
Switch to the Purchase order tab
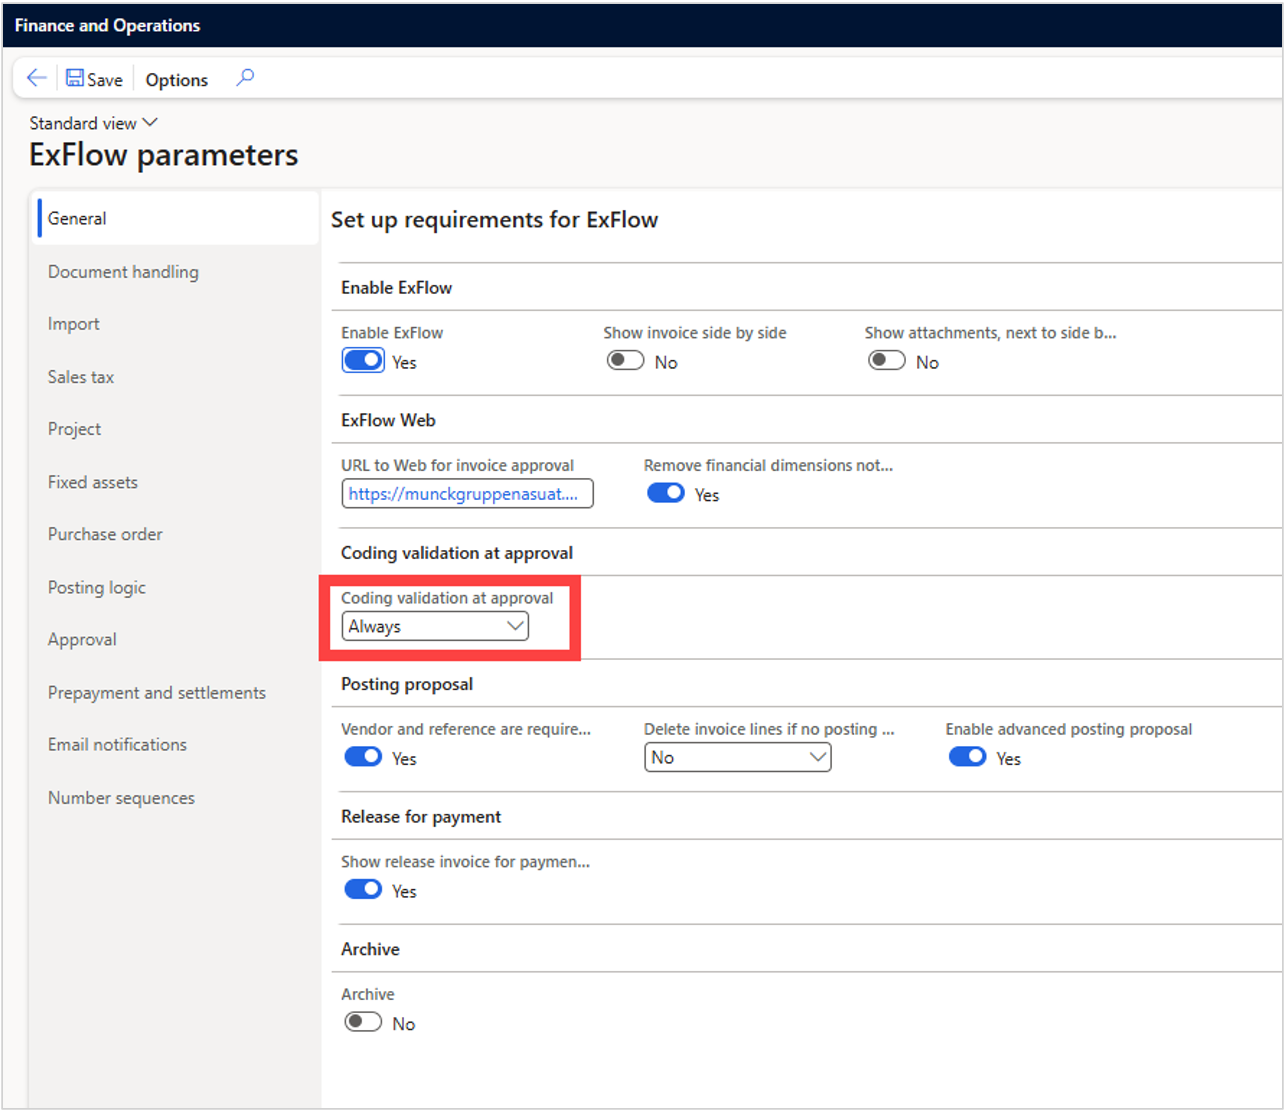coord(105,534)
